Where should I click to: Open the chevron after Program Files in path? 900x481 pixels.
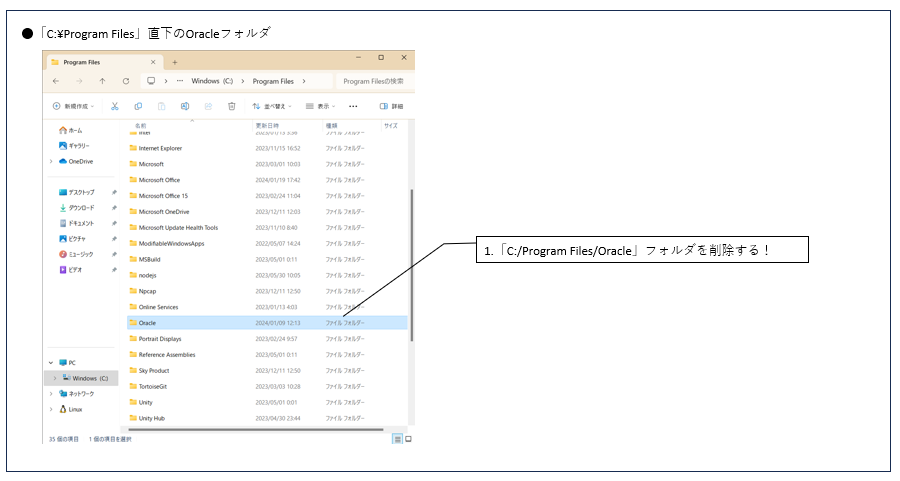pyautogui.click(x=304, y=82)
